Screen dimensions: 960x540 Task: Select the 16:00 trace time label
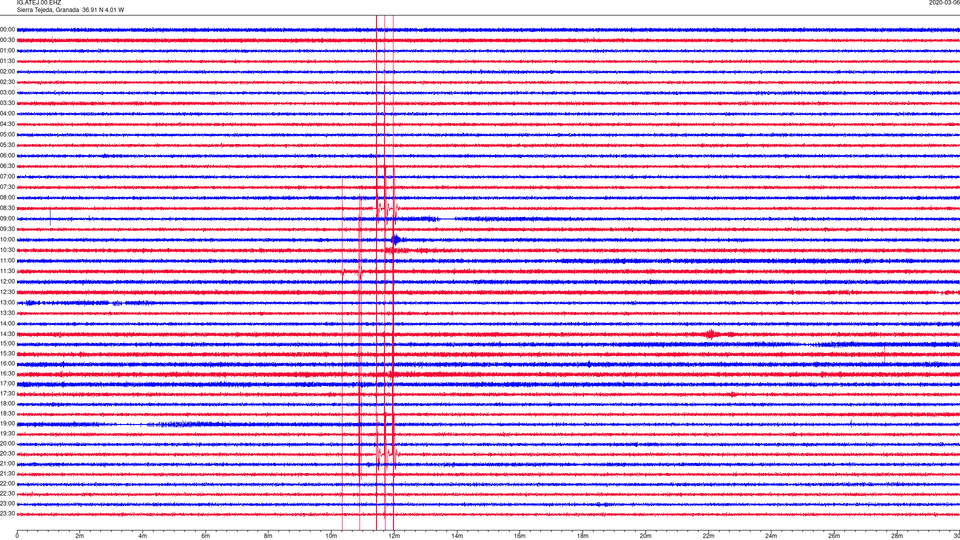pyautogui.click(x=7, y=364)
